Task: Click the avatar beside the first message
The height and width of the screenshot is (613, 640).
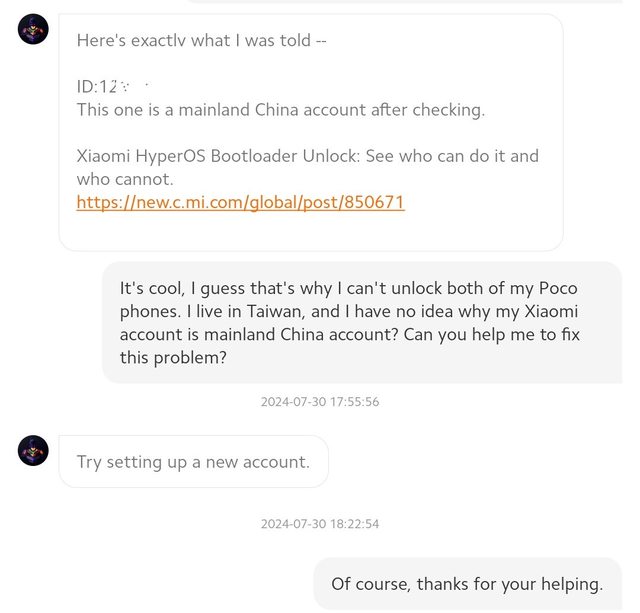Action: pos(33,29)
